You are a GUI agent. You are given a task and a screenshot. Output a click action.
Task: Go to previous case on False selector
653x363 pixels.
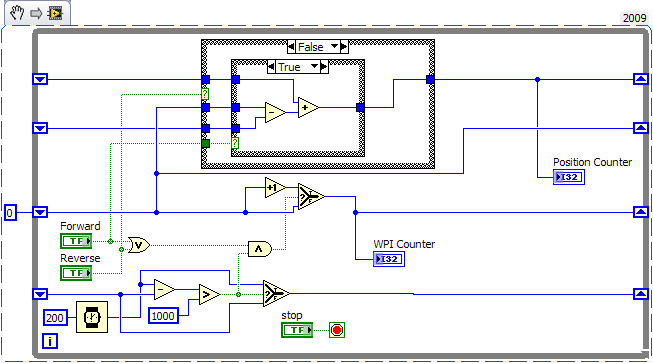(x=291, y=47)
